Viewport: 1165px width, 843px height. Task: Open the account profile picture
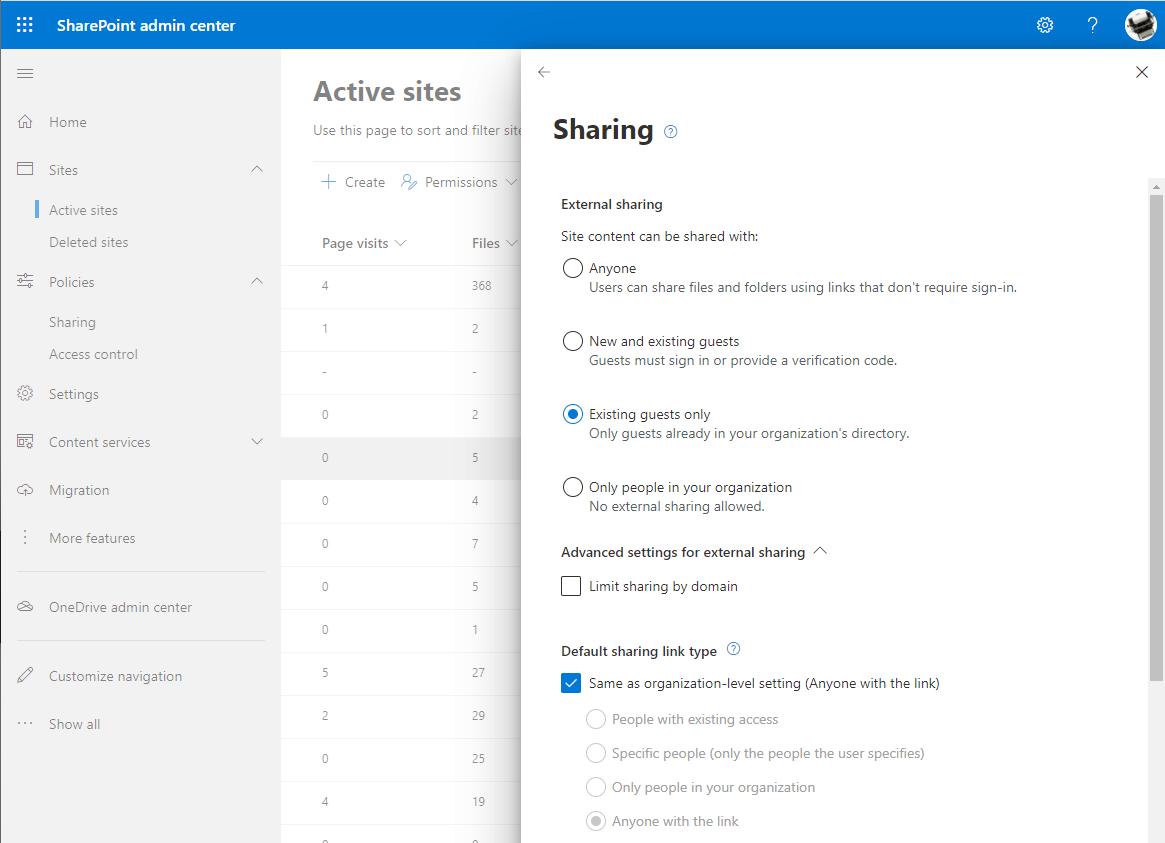1140,25
